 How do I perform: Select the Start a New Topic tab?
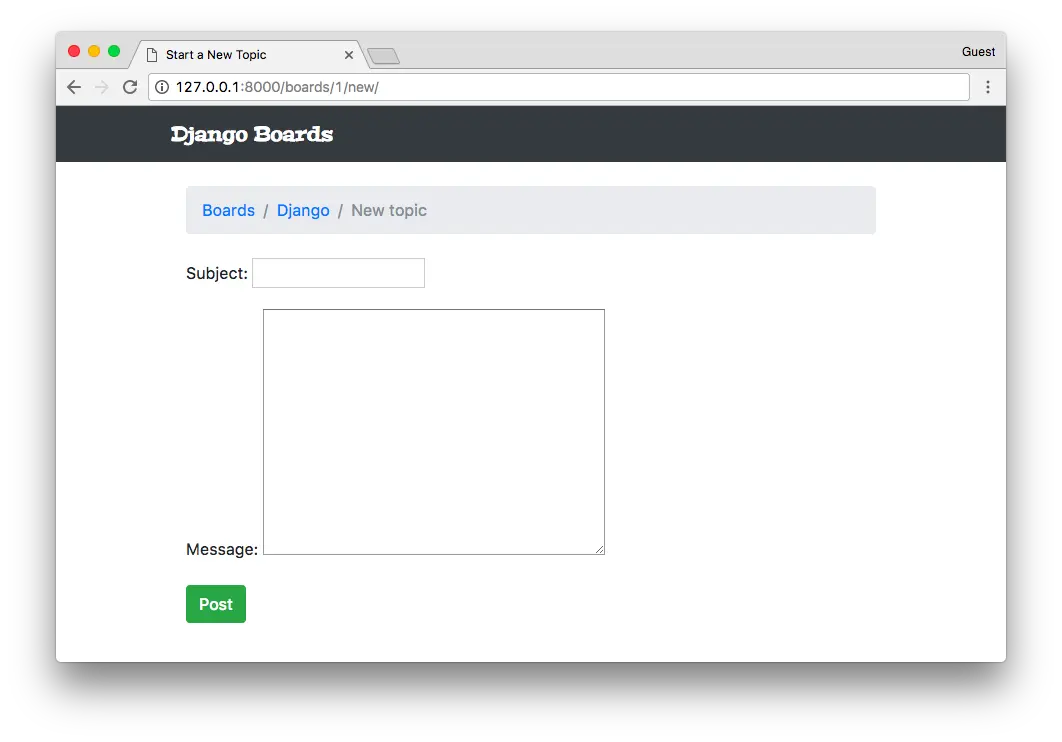coord(249,55)
